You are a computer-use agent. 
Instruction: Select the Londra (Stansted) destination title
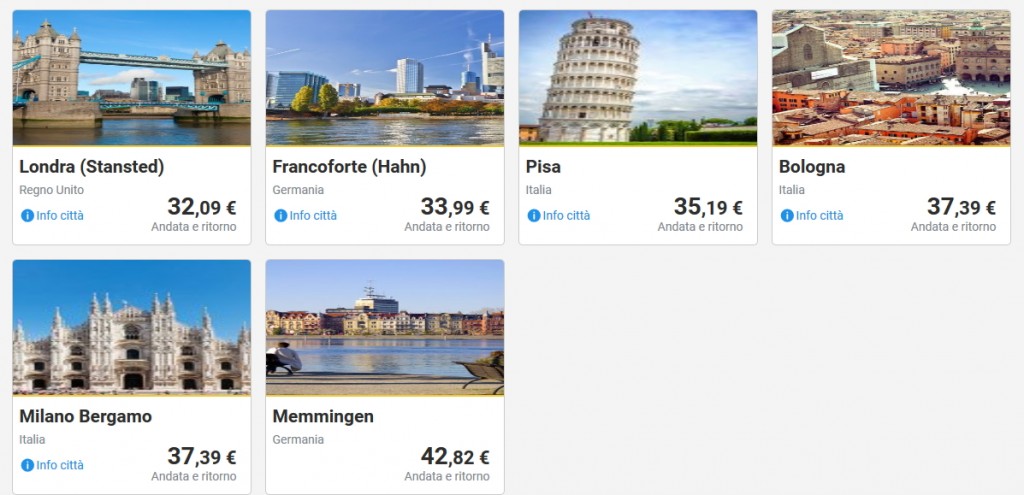click(92, 167)
